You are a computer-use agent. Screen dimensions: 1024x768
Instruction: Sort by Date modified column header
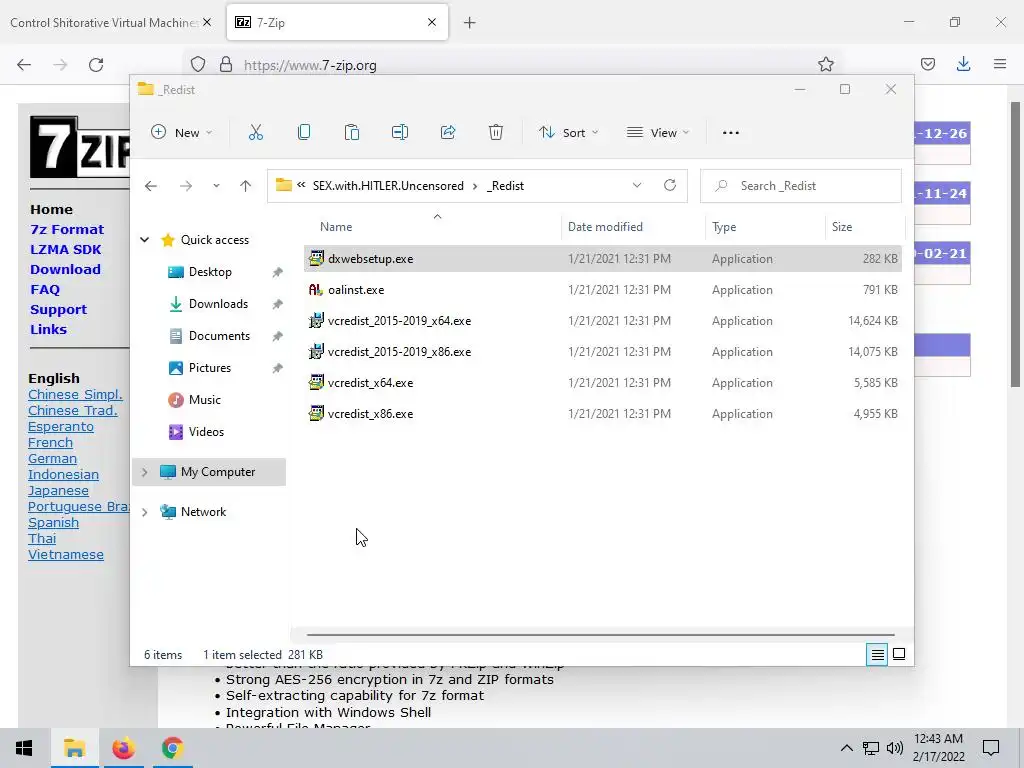(605, 227)
